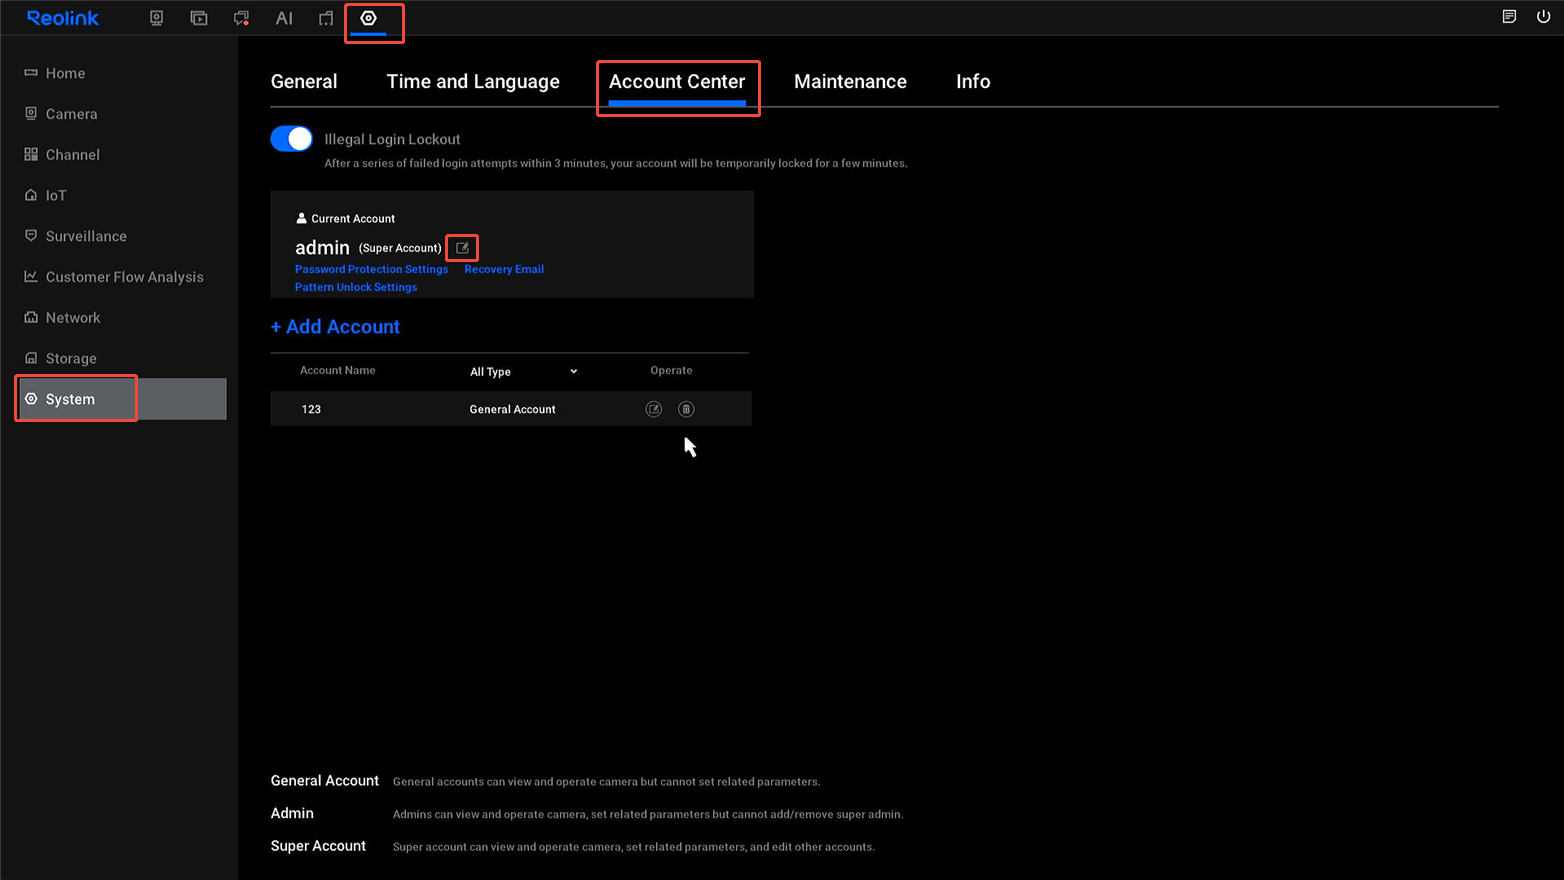Click the edit icon next to admin account

(x=461, y=247)
